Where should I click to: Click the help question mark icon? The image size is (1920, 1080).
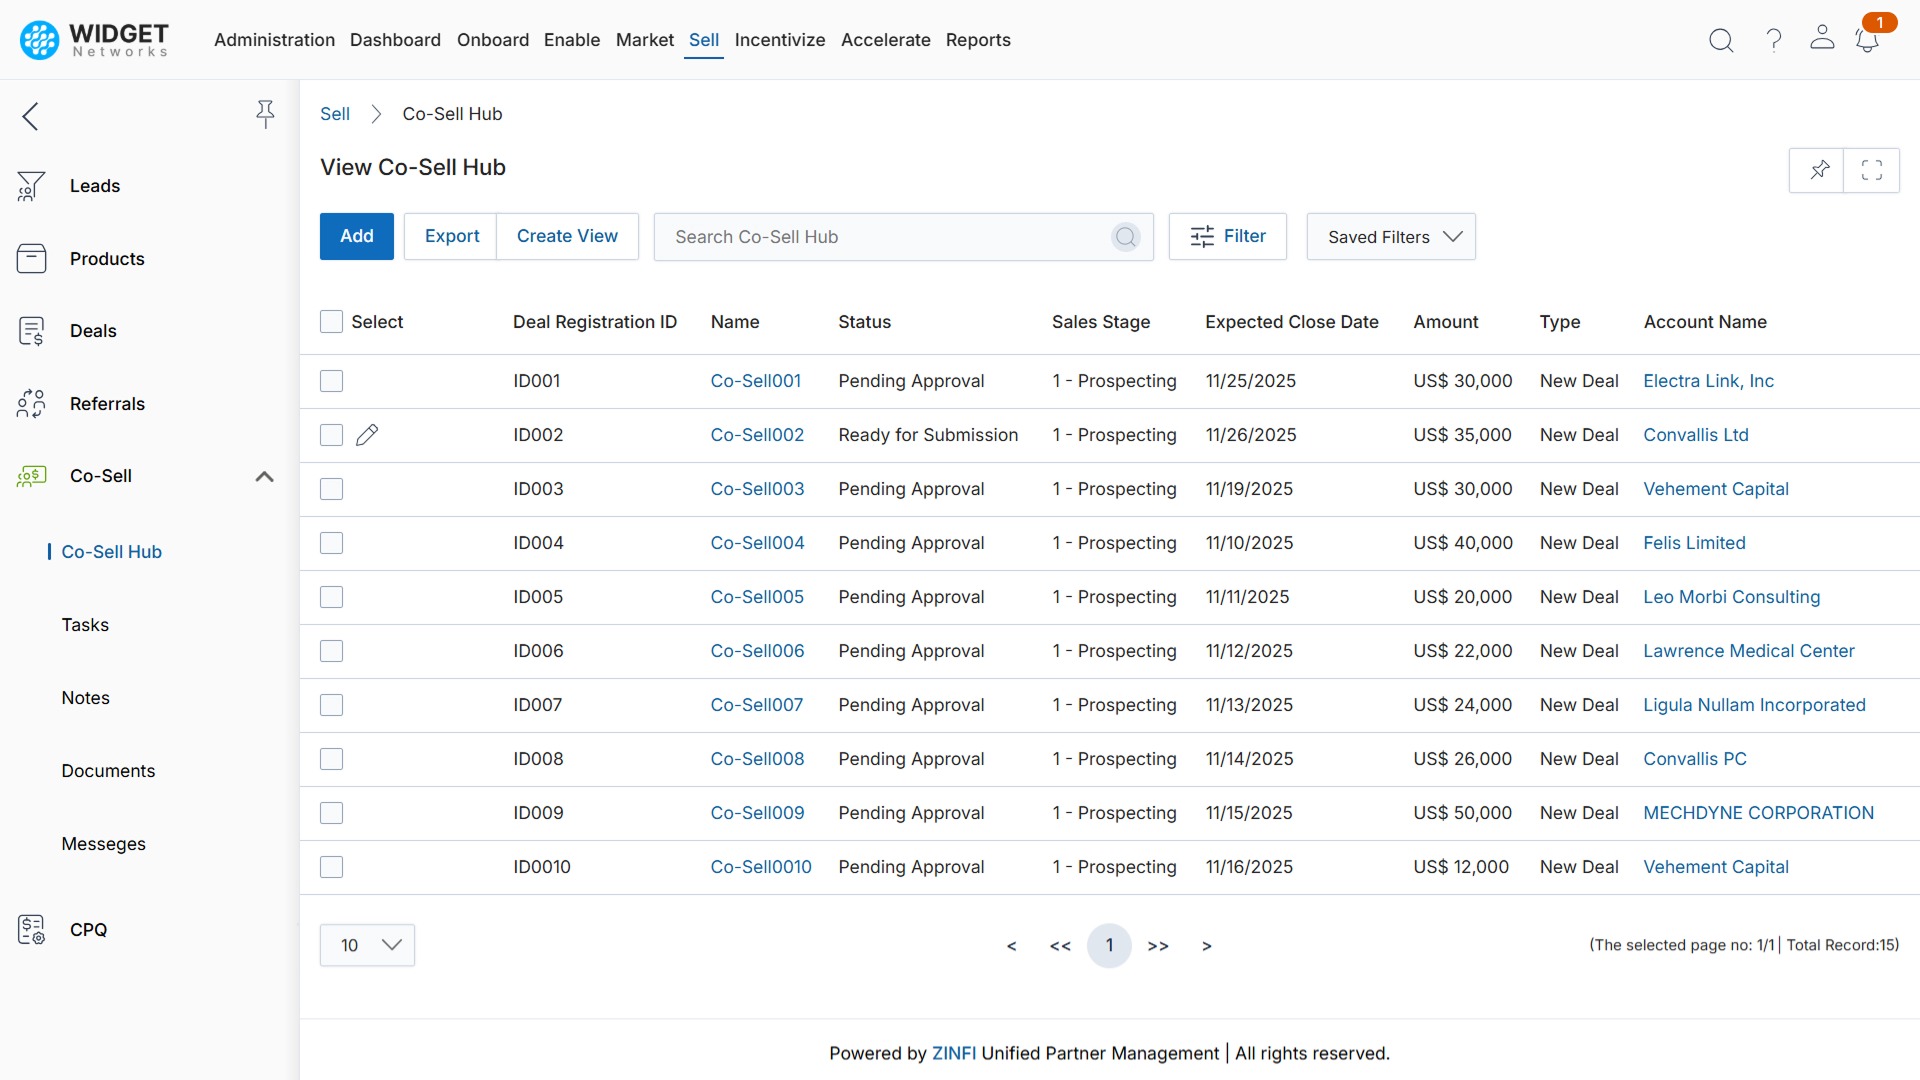tap(1773, 40)
